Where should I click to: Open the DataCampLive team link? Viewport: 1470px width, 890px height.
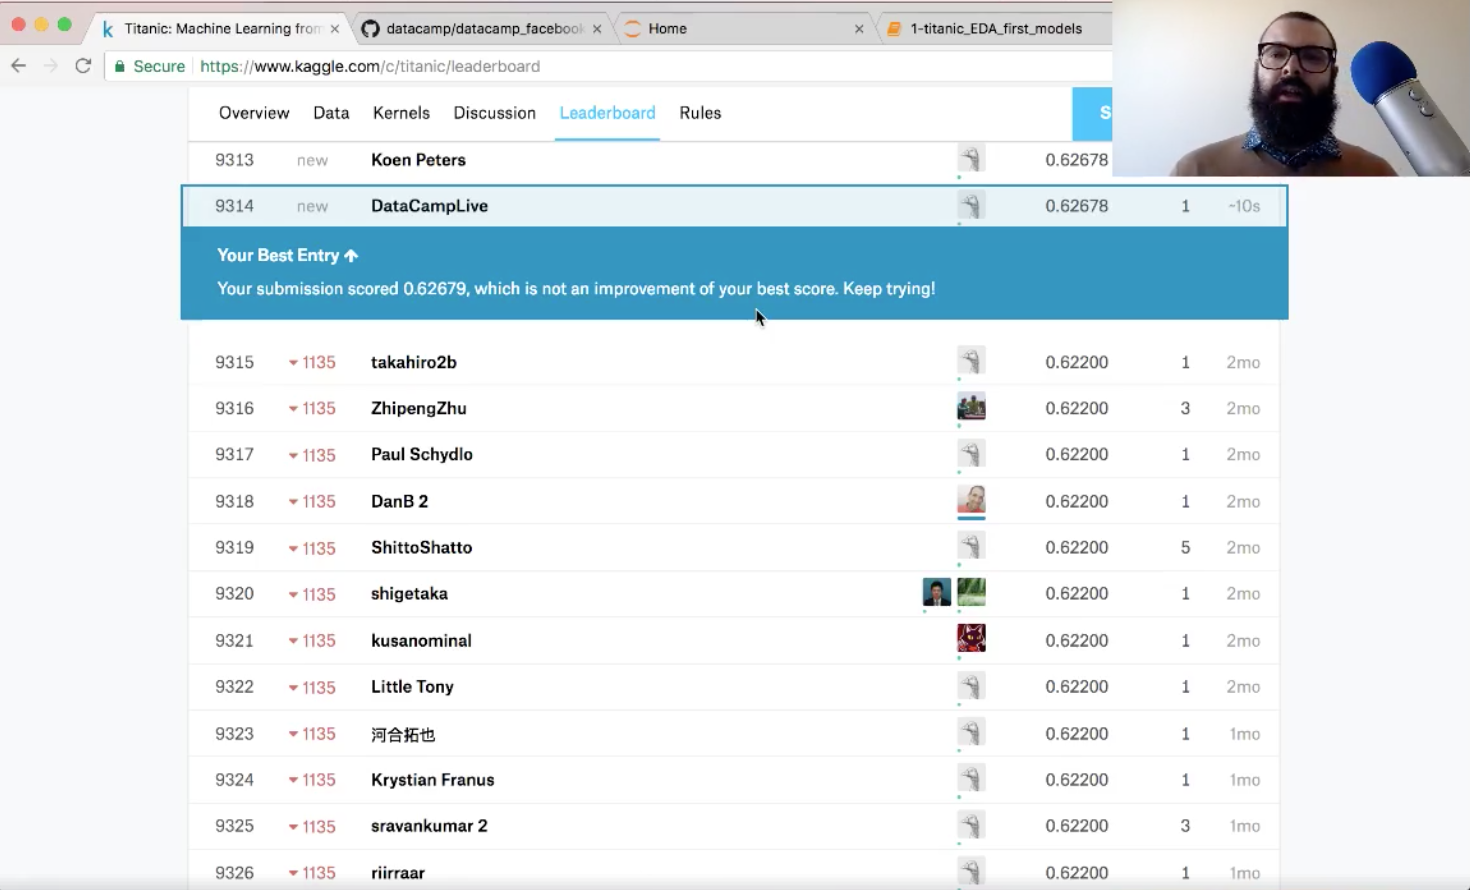[429, 206]
